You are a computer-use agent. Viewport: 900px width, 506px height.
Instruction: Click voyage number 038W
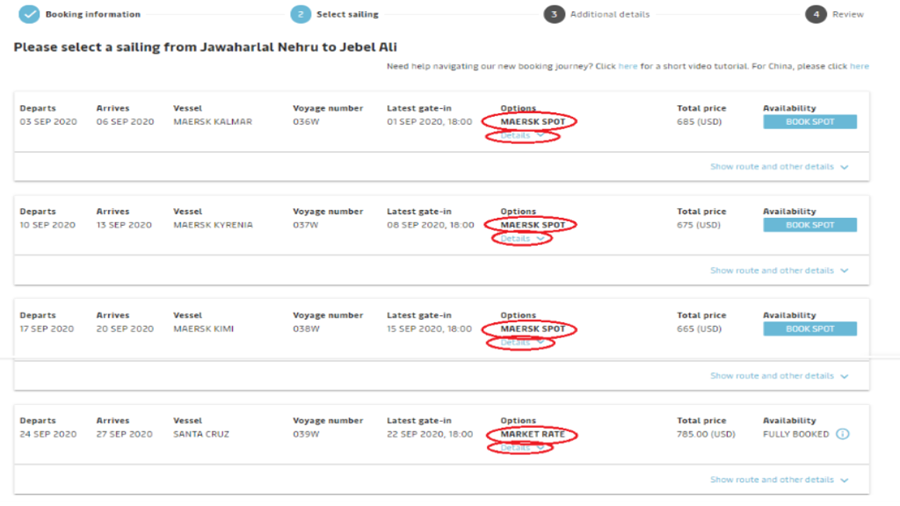(306, 329)
